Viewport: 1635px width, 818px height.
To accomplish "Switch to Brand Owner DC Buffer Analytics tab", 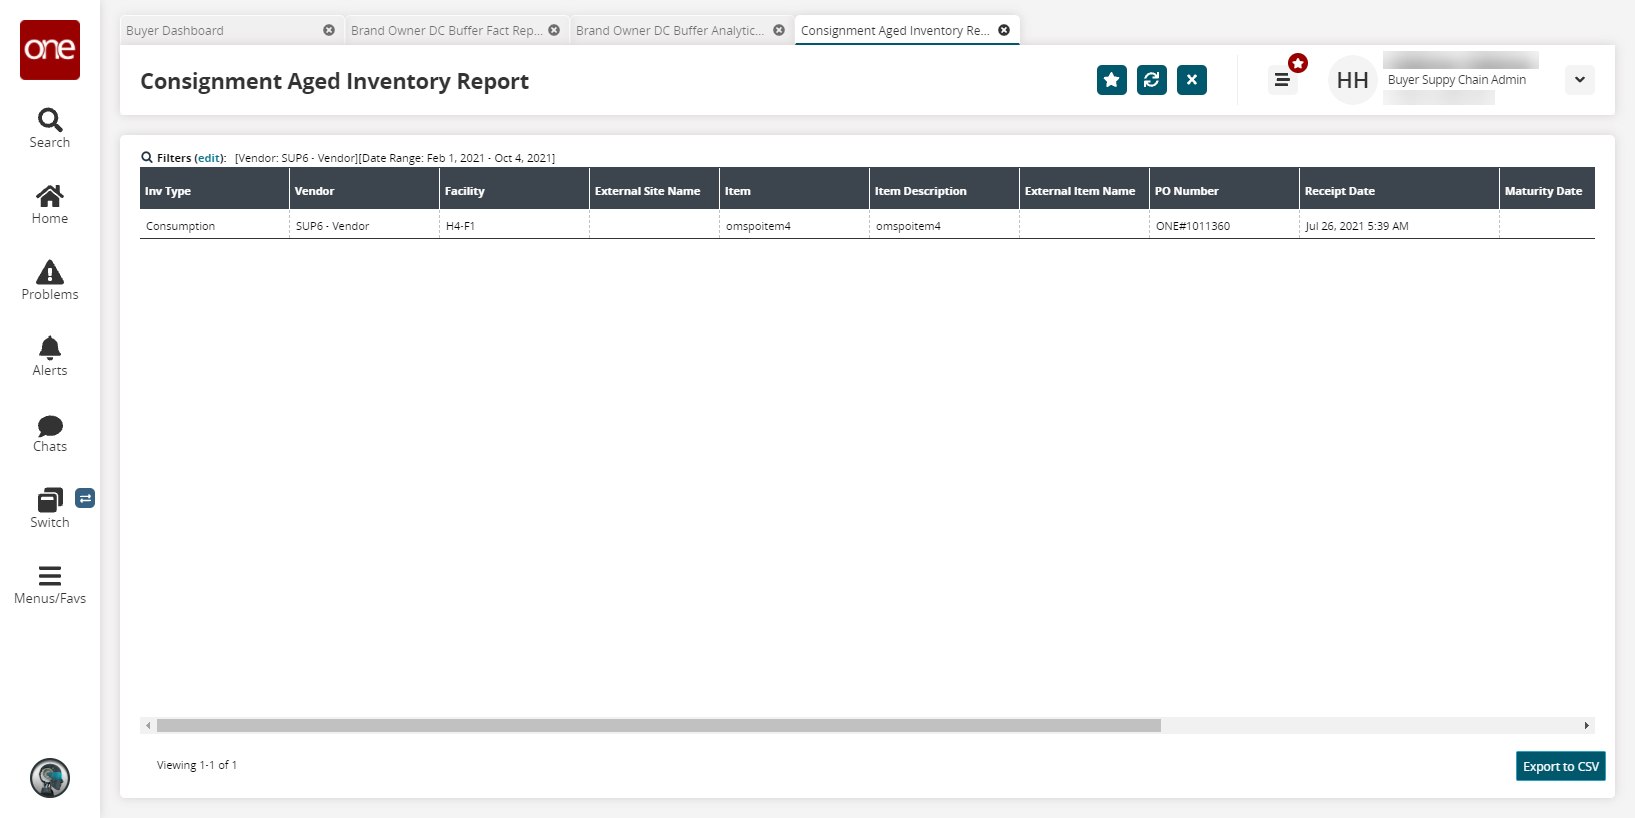I will tap(669, 31).
